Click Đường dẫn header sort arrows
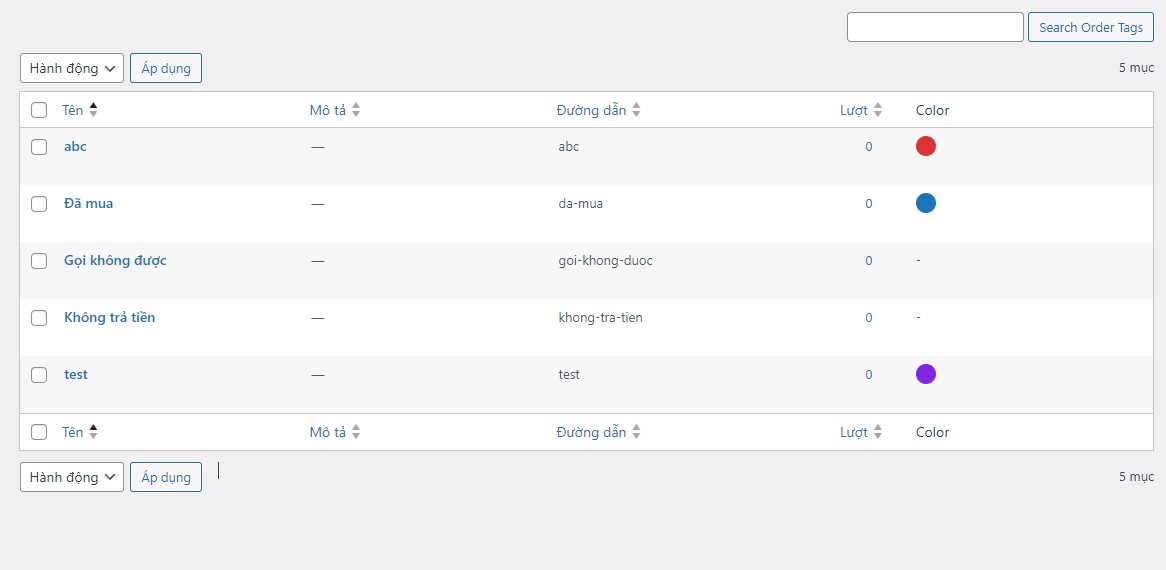Viewport: 1166px width, 570px height. [636, 110]
